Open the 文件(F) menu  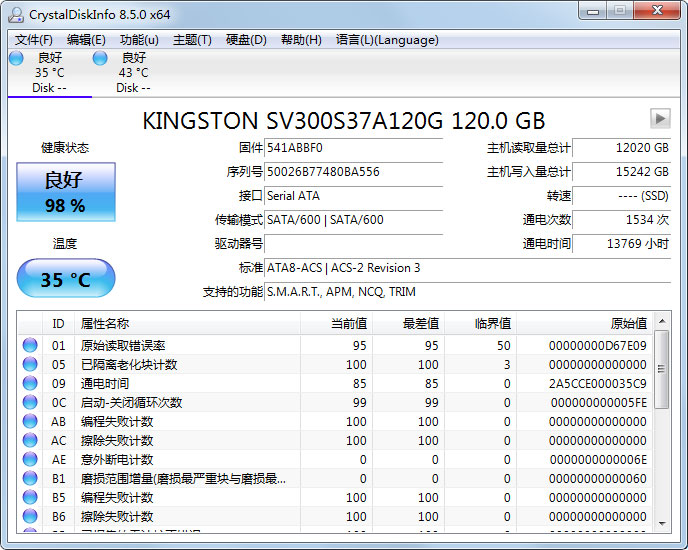(34, 40)
